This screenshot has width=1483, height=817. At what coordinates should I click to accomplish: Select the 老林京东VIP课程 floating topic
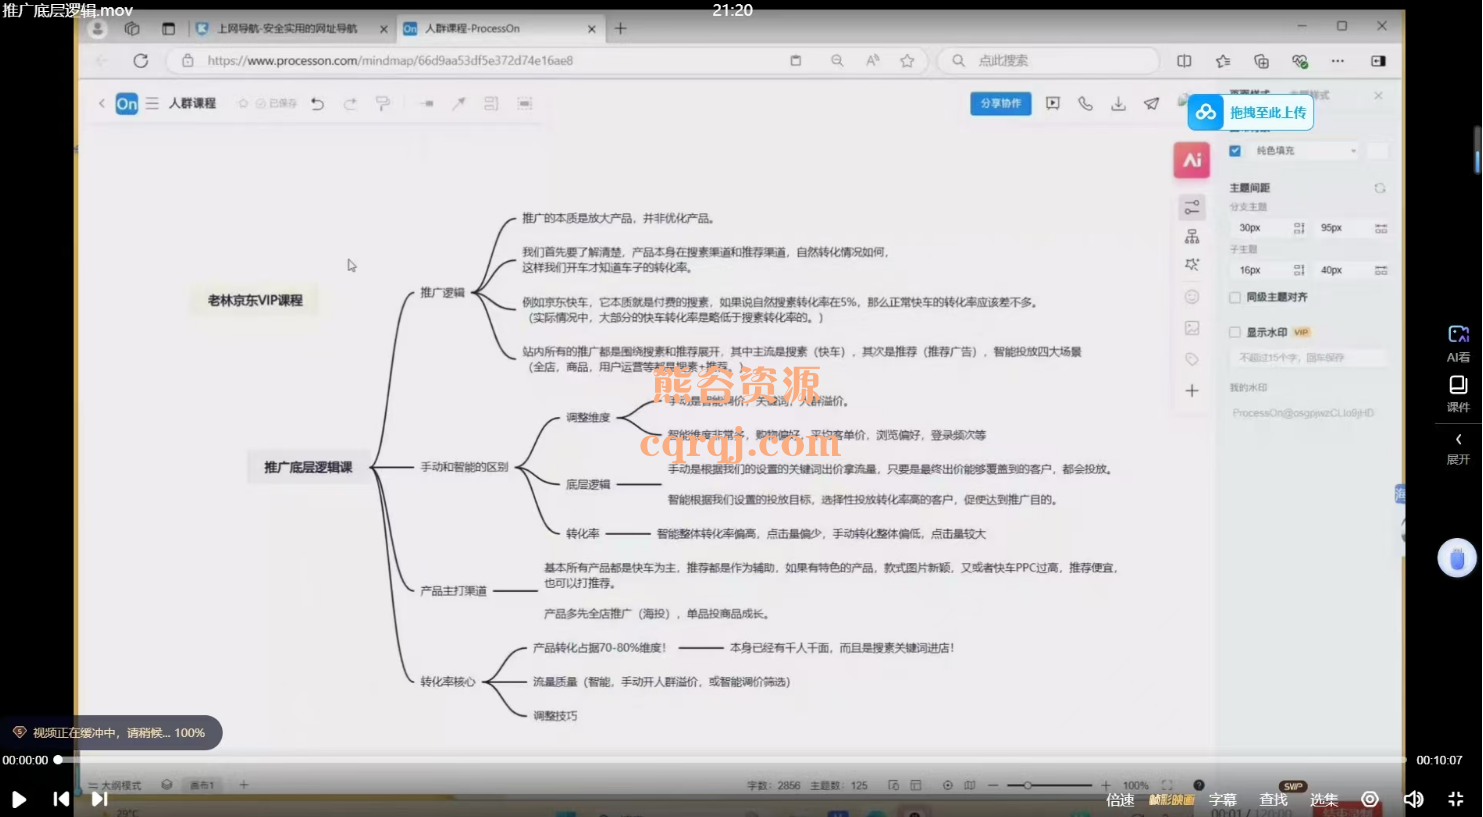(255, 300)
